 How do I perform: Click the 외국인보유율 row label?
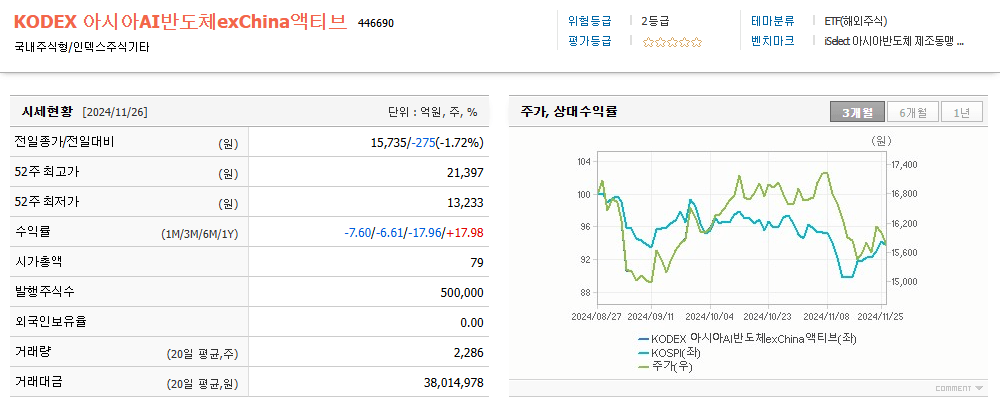pos(50,322)
